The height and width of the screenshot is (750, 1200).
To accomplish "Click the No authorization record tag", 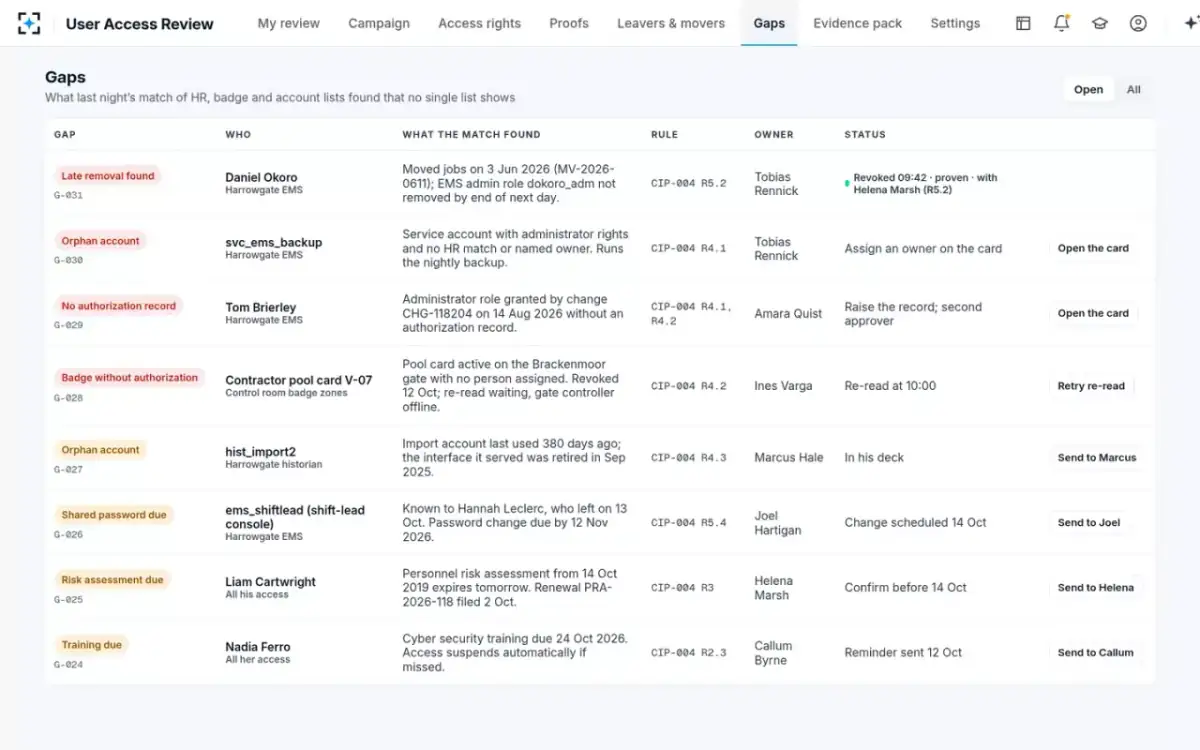I will click(118, 306).
